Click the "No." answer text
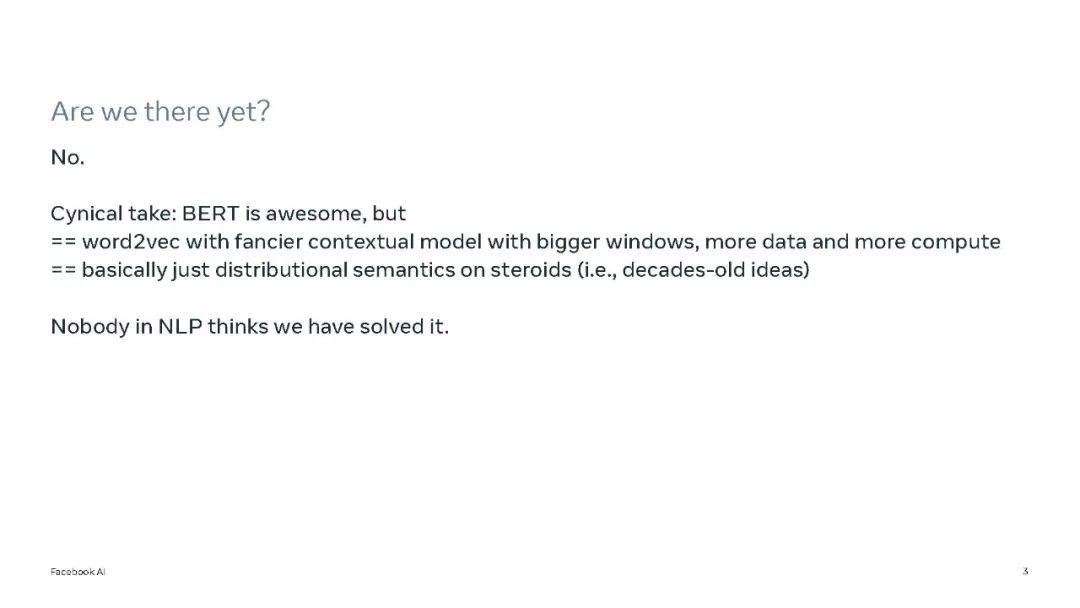 click(x=68, y=158)
